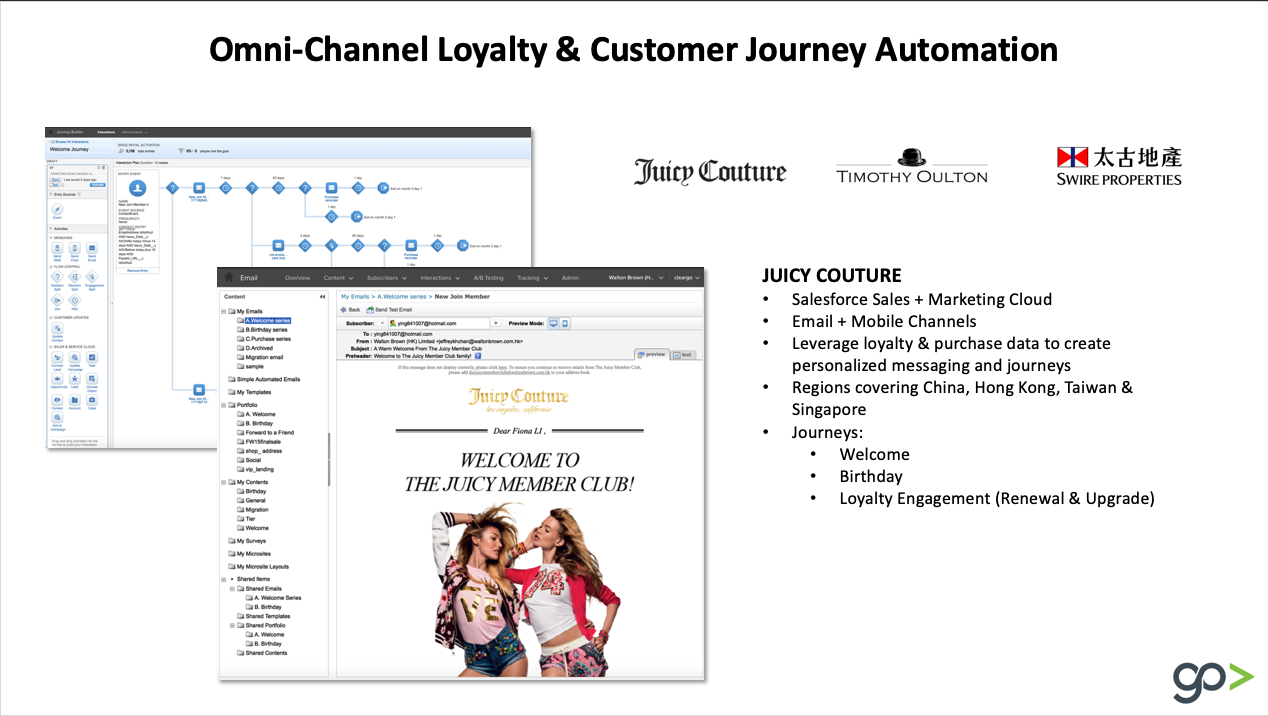This screenshot has width=1268, height=716.
Task: Click Send SMS activity icon in Journey Builder
Action: [x=59, y=249]
